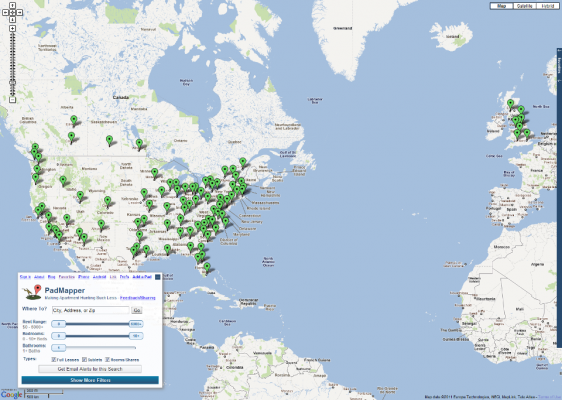Pan the map down with the arrow control
This screenshot has height=400, width=562.
[13, 19]
